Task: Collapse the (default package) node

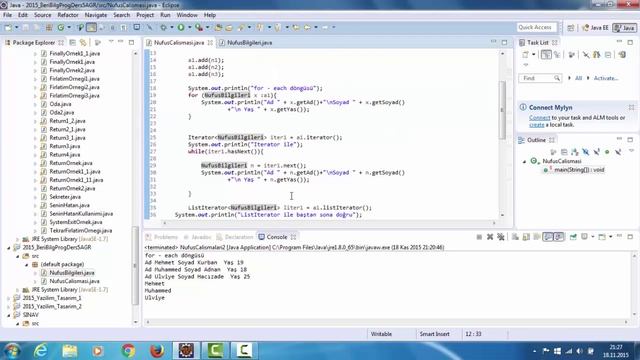Action: [27, 264]
